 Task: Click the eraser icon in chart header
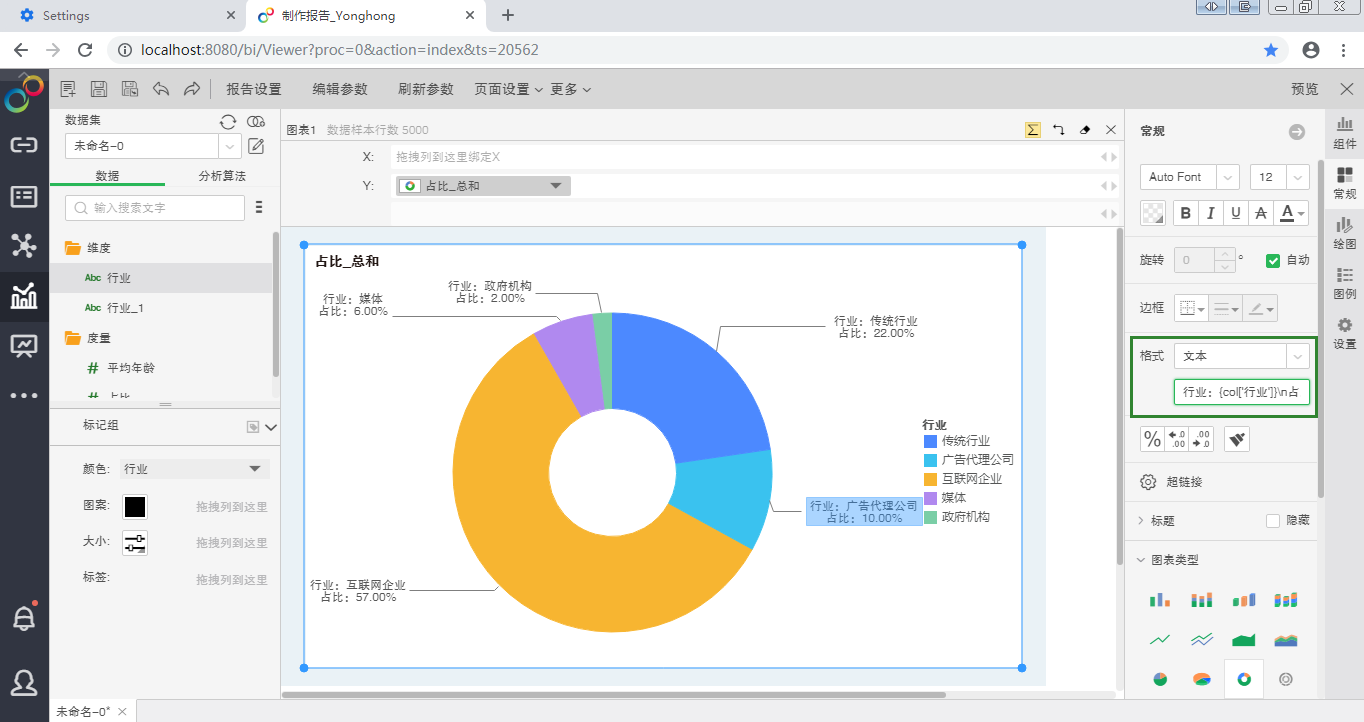[1085, 130]
